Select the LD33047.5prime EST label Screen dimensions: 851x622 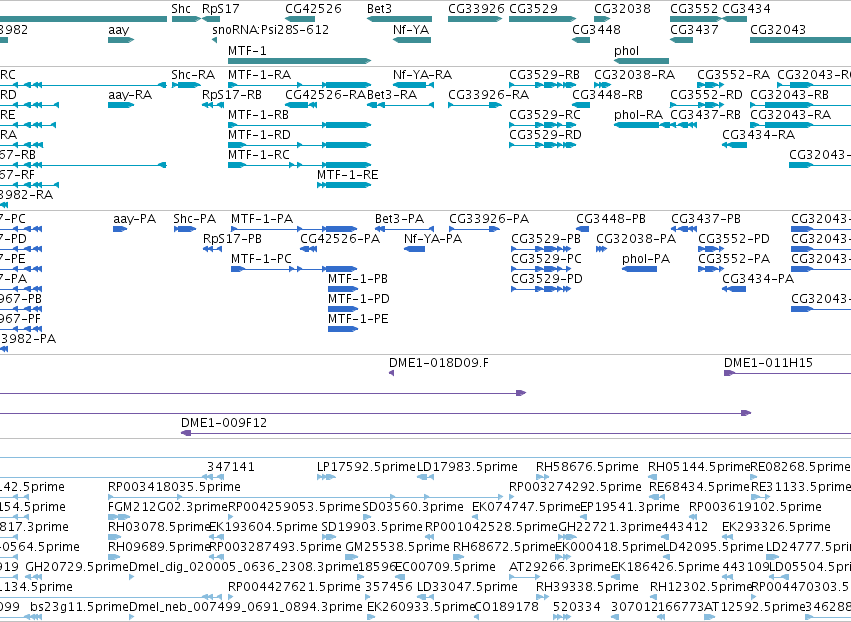[467, 587]
